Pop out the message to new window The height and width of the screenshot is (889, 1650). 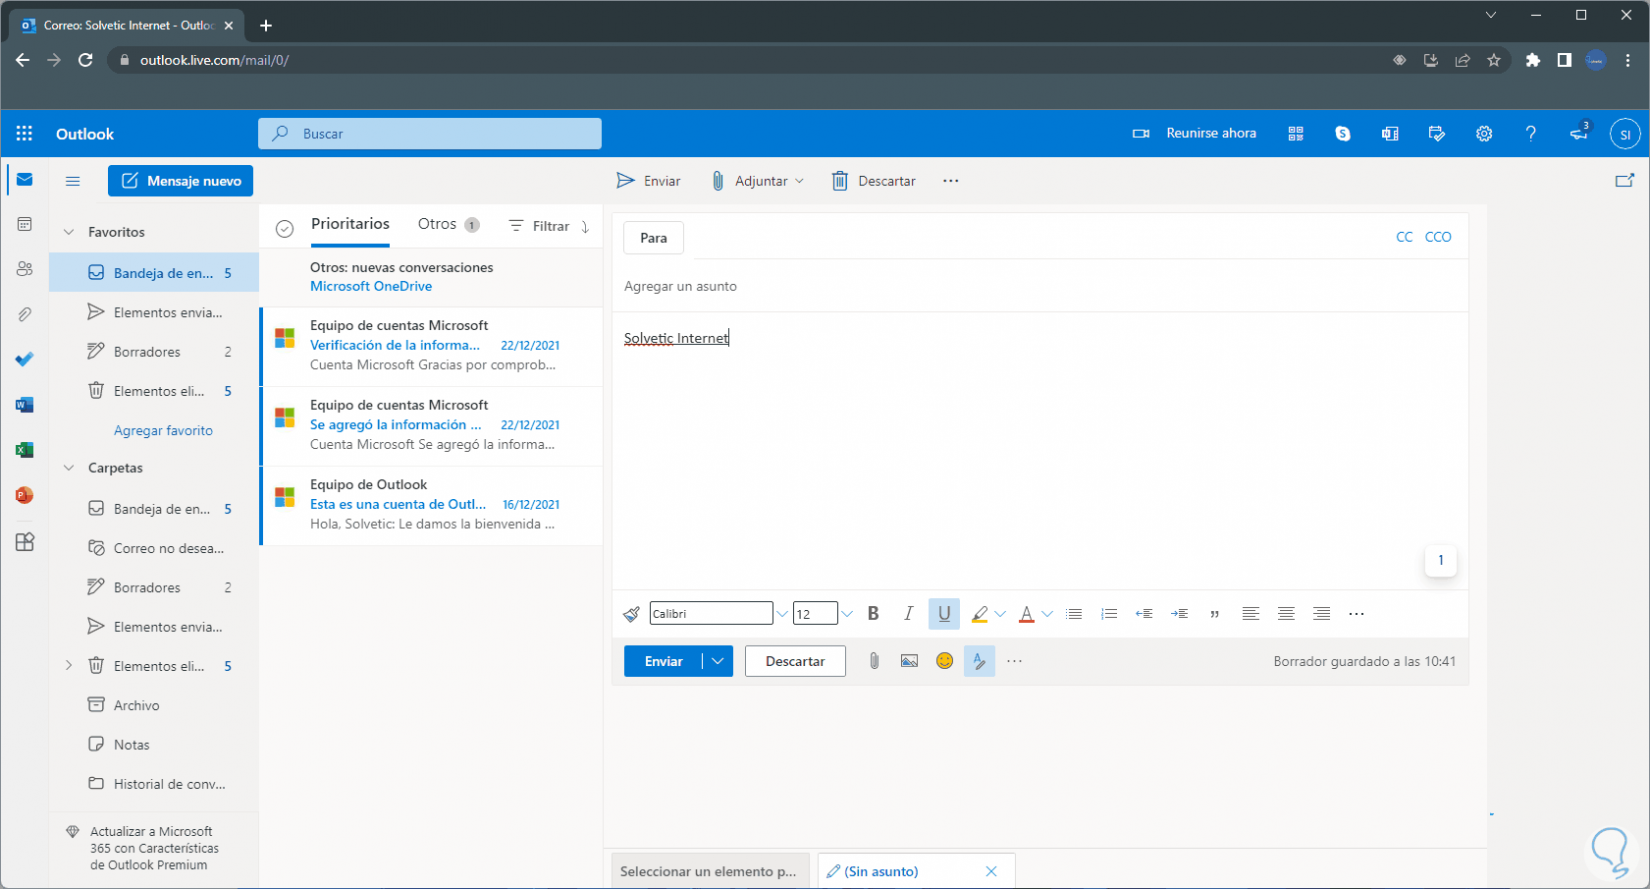[x=1625, y=181]
